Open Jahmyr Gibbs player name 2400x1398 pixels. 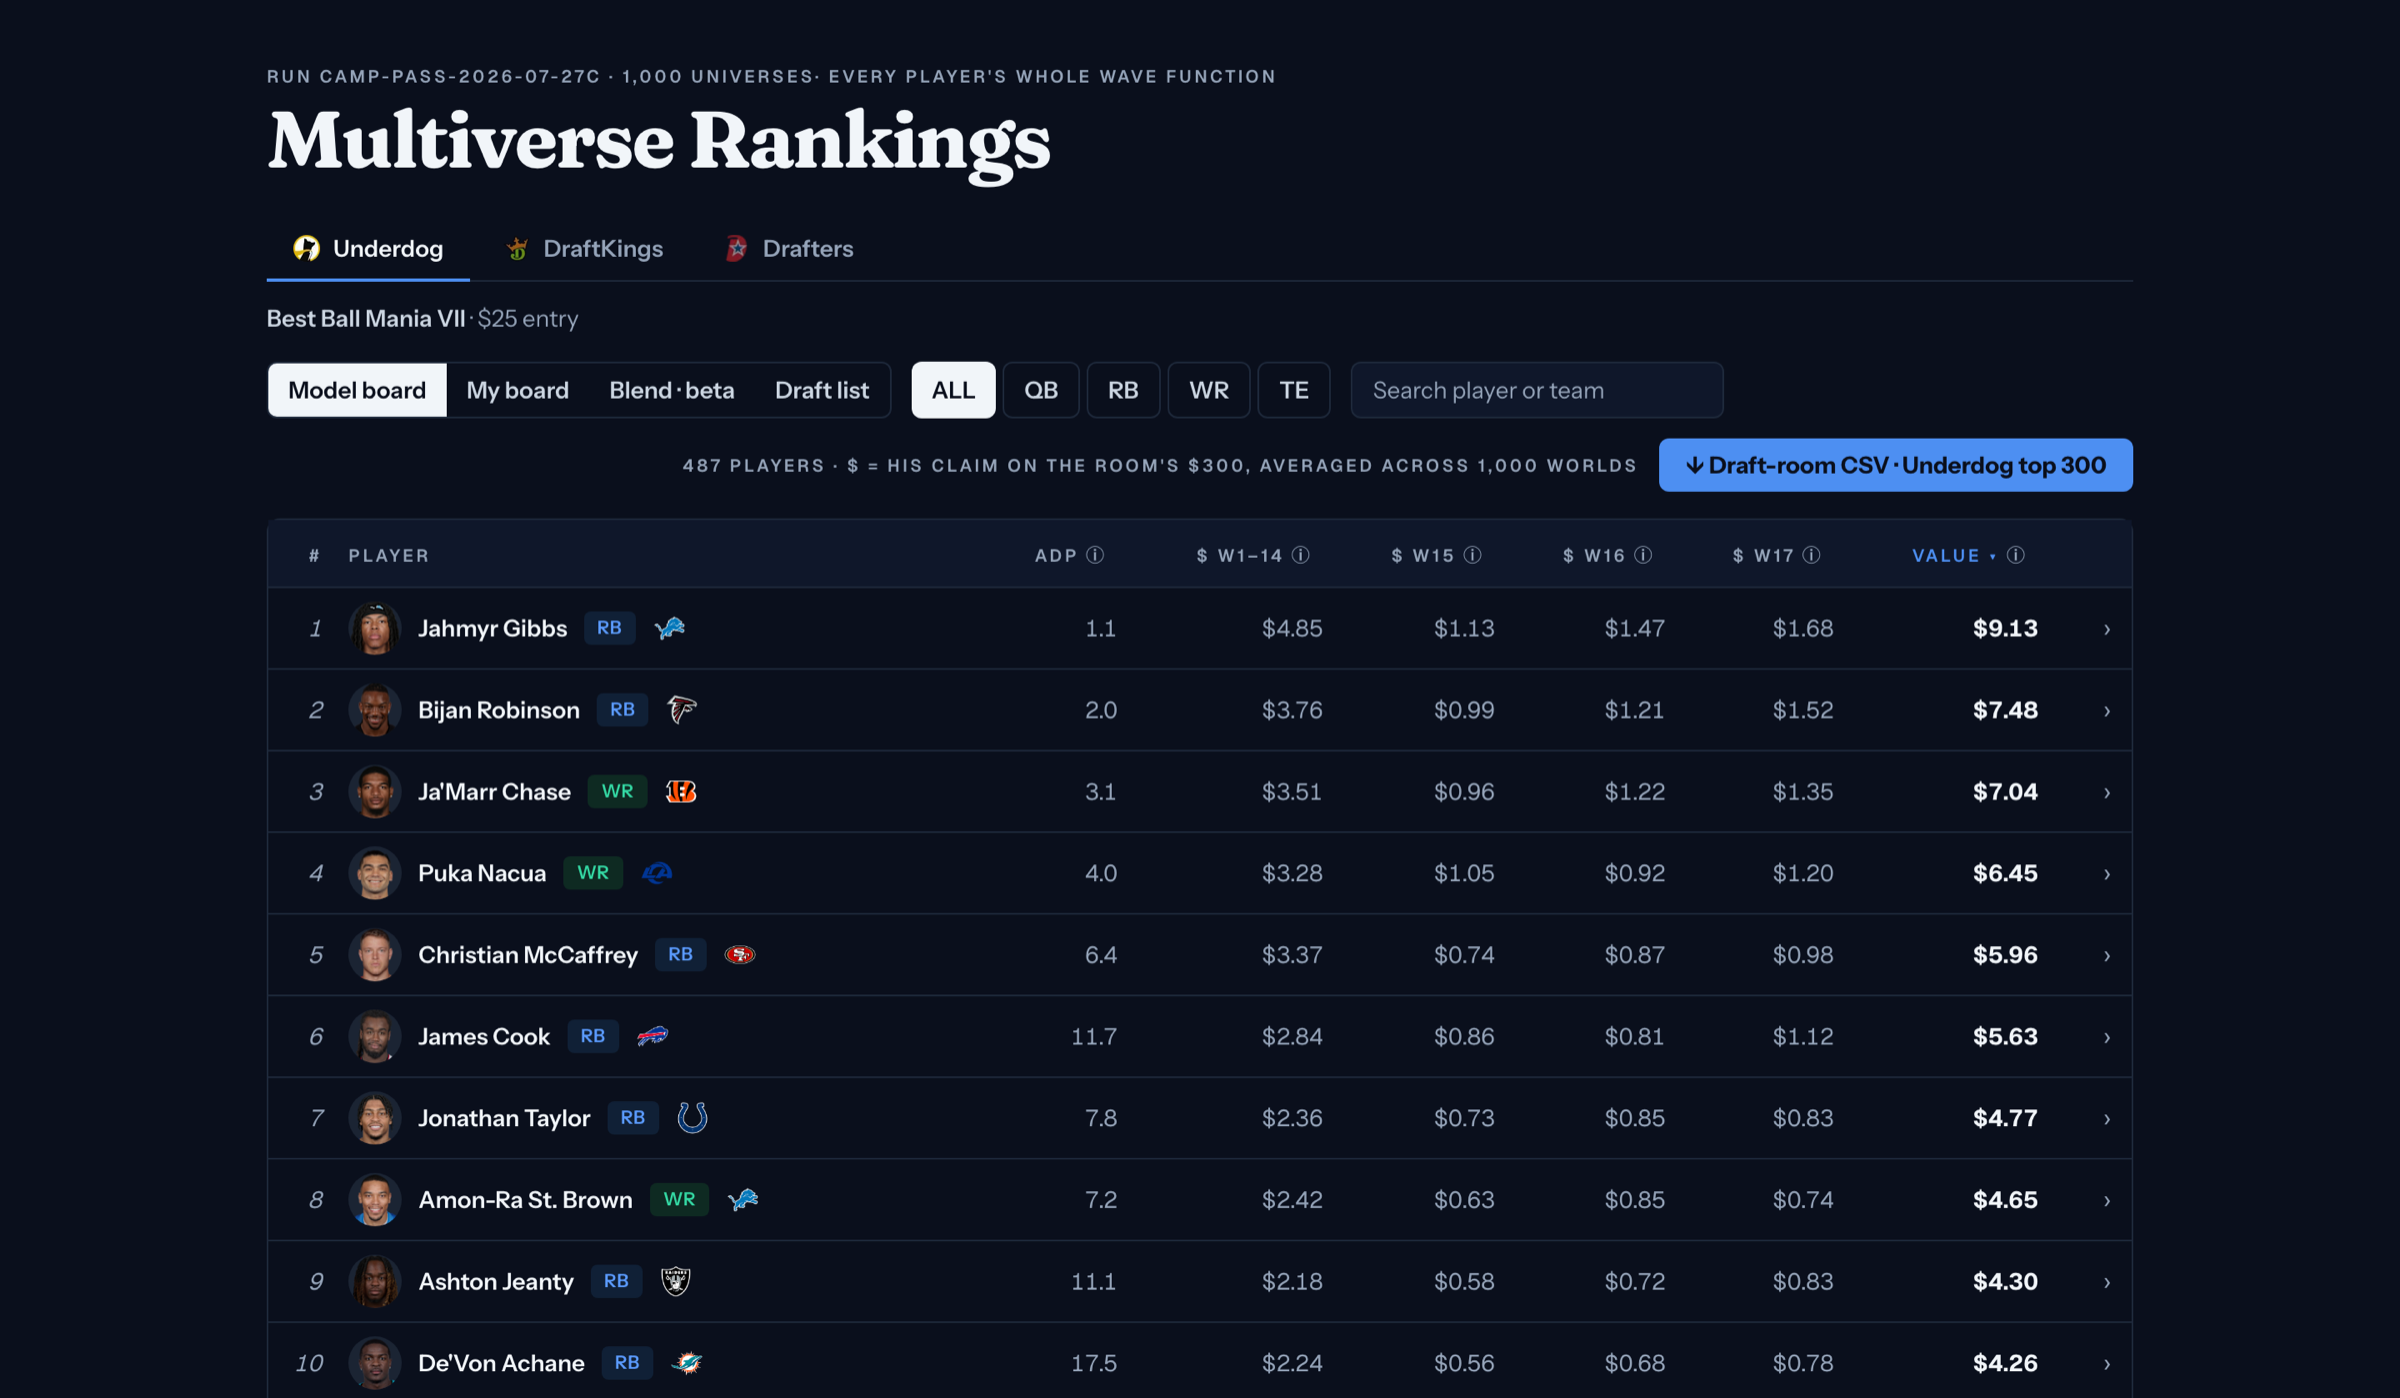(x=492, y=628)
